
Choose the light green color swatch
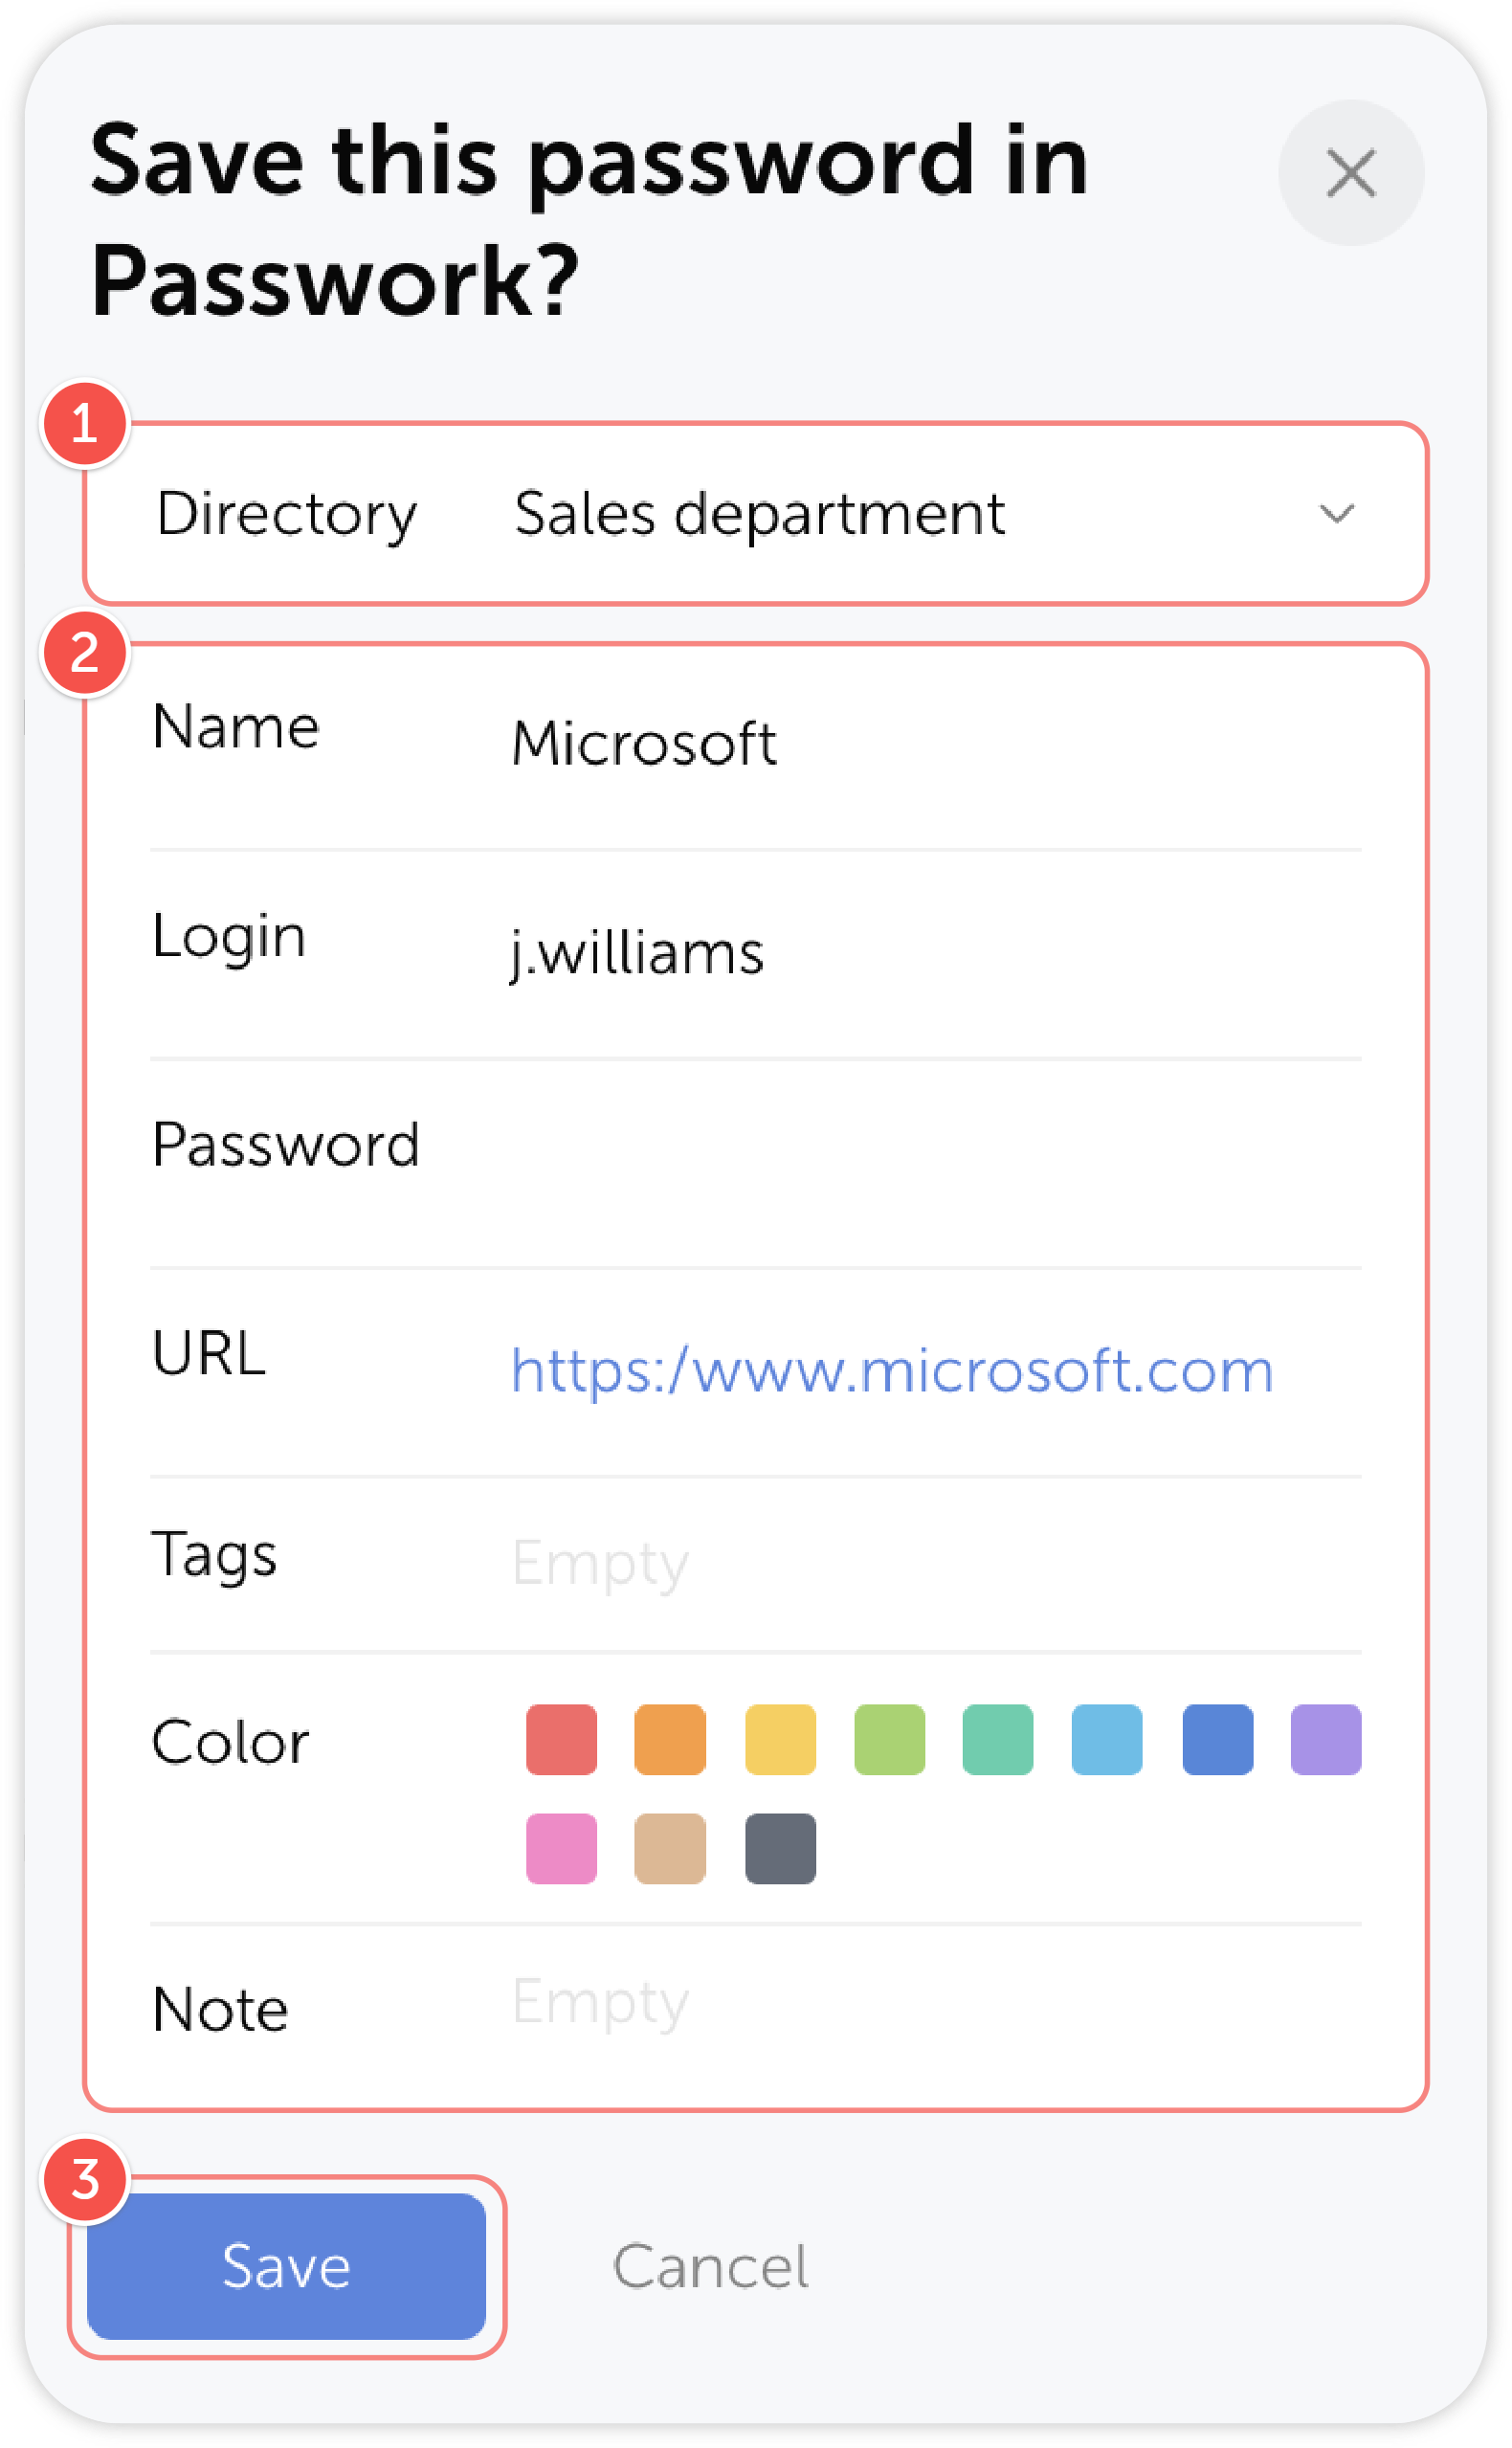[889, 1740]
